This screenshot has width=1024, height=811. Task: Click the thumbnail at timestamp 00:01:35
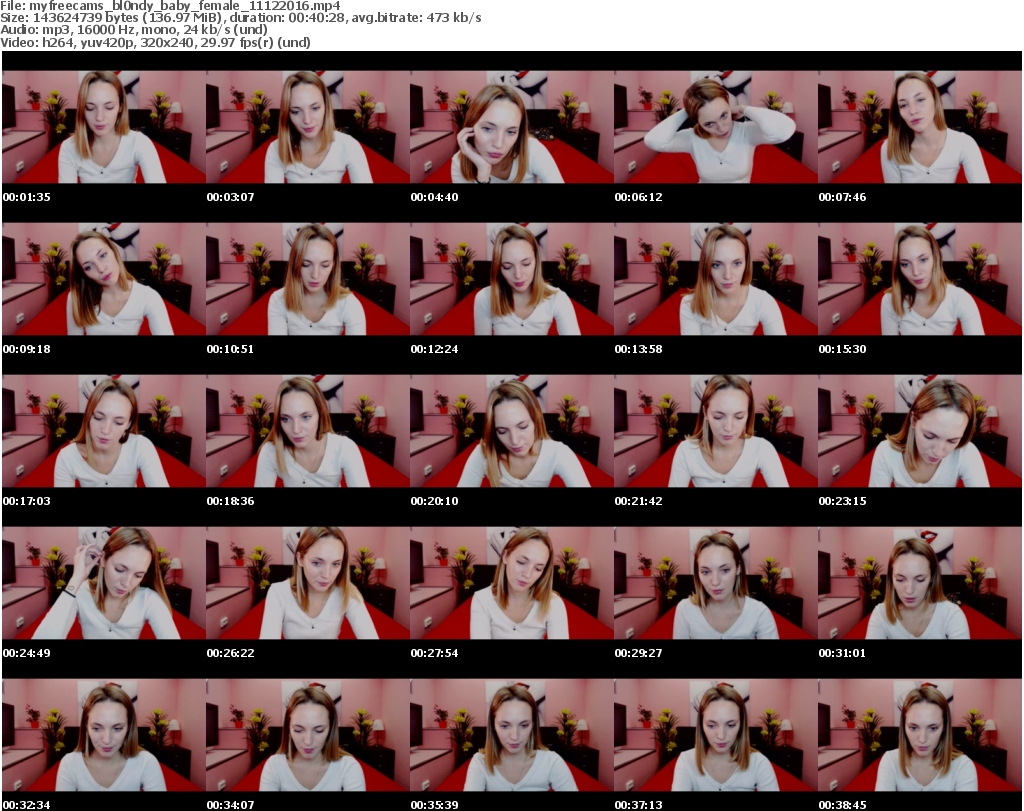[x=103, y=127]
